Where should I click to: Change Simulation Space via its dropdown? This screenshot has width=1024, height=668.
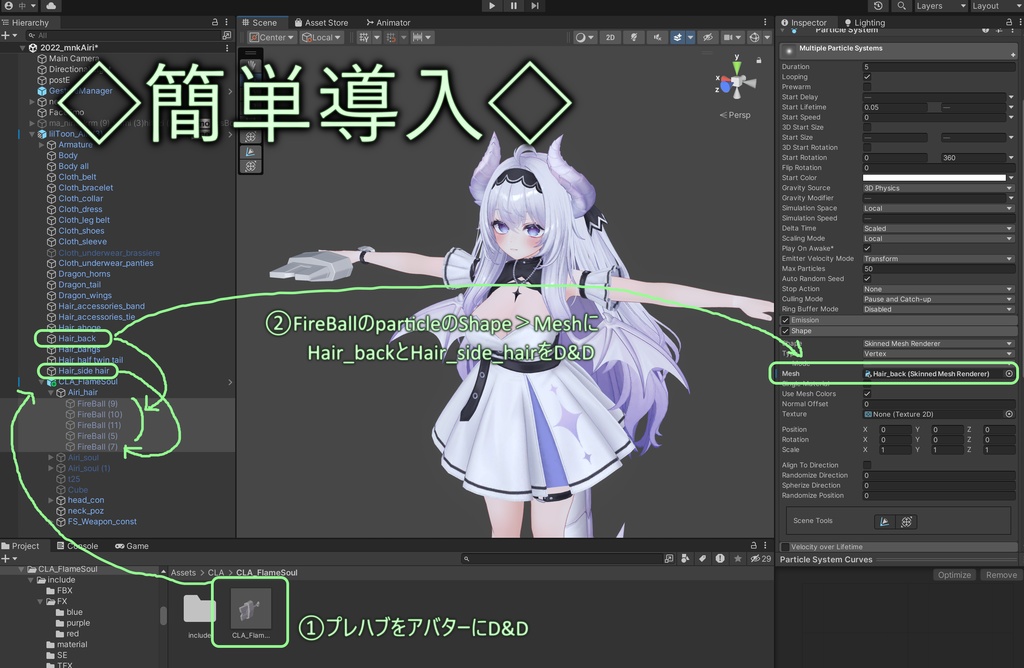(x=938, y=208)
